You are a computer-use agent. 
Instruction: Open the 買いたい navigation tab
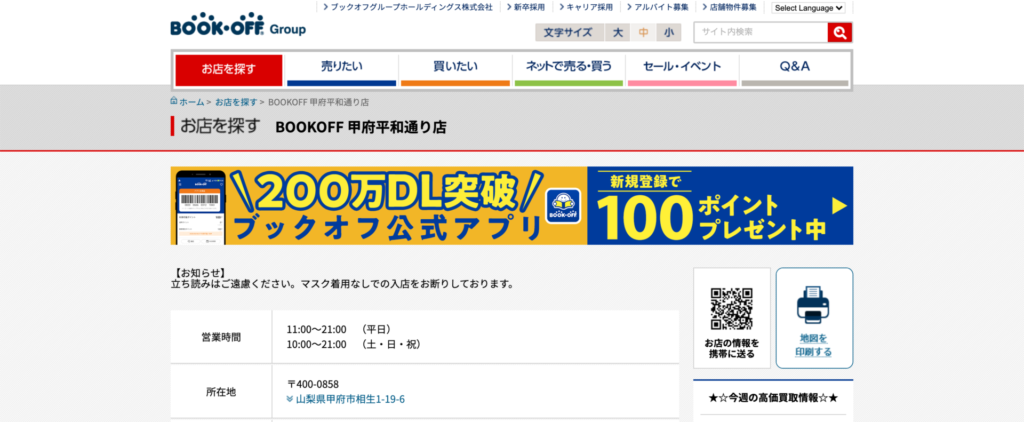[455, 69]
